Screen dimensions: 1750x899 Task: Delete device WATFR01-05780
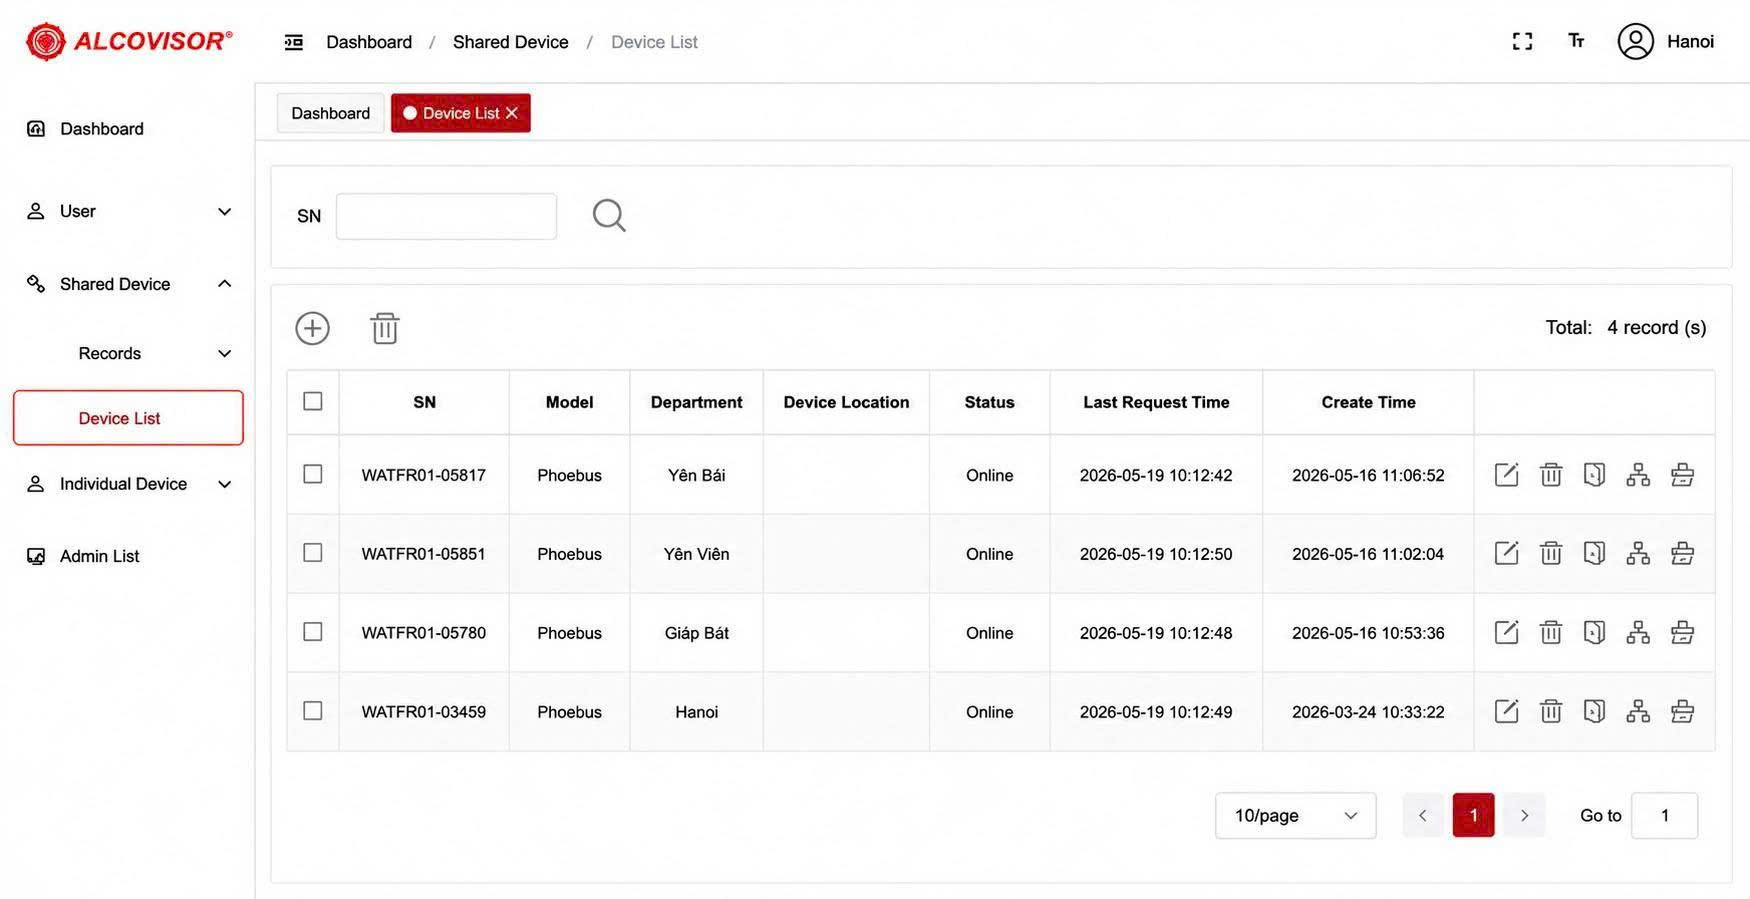(1551, 632)
